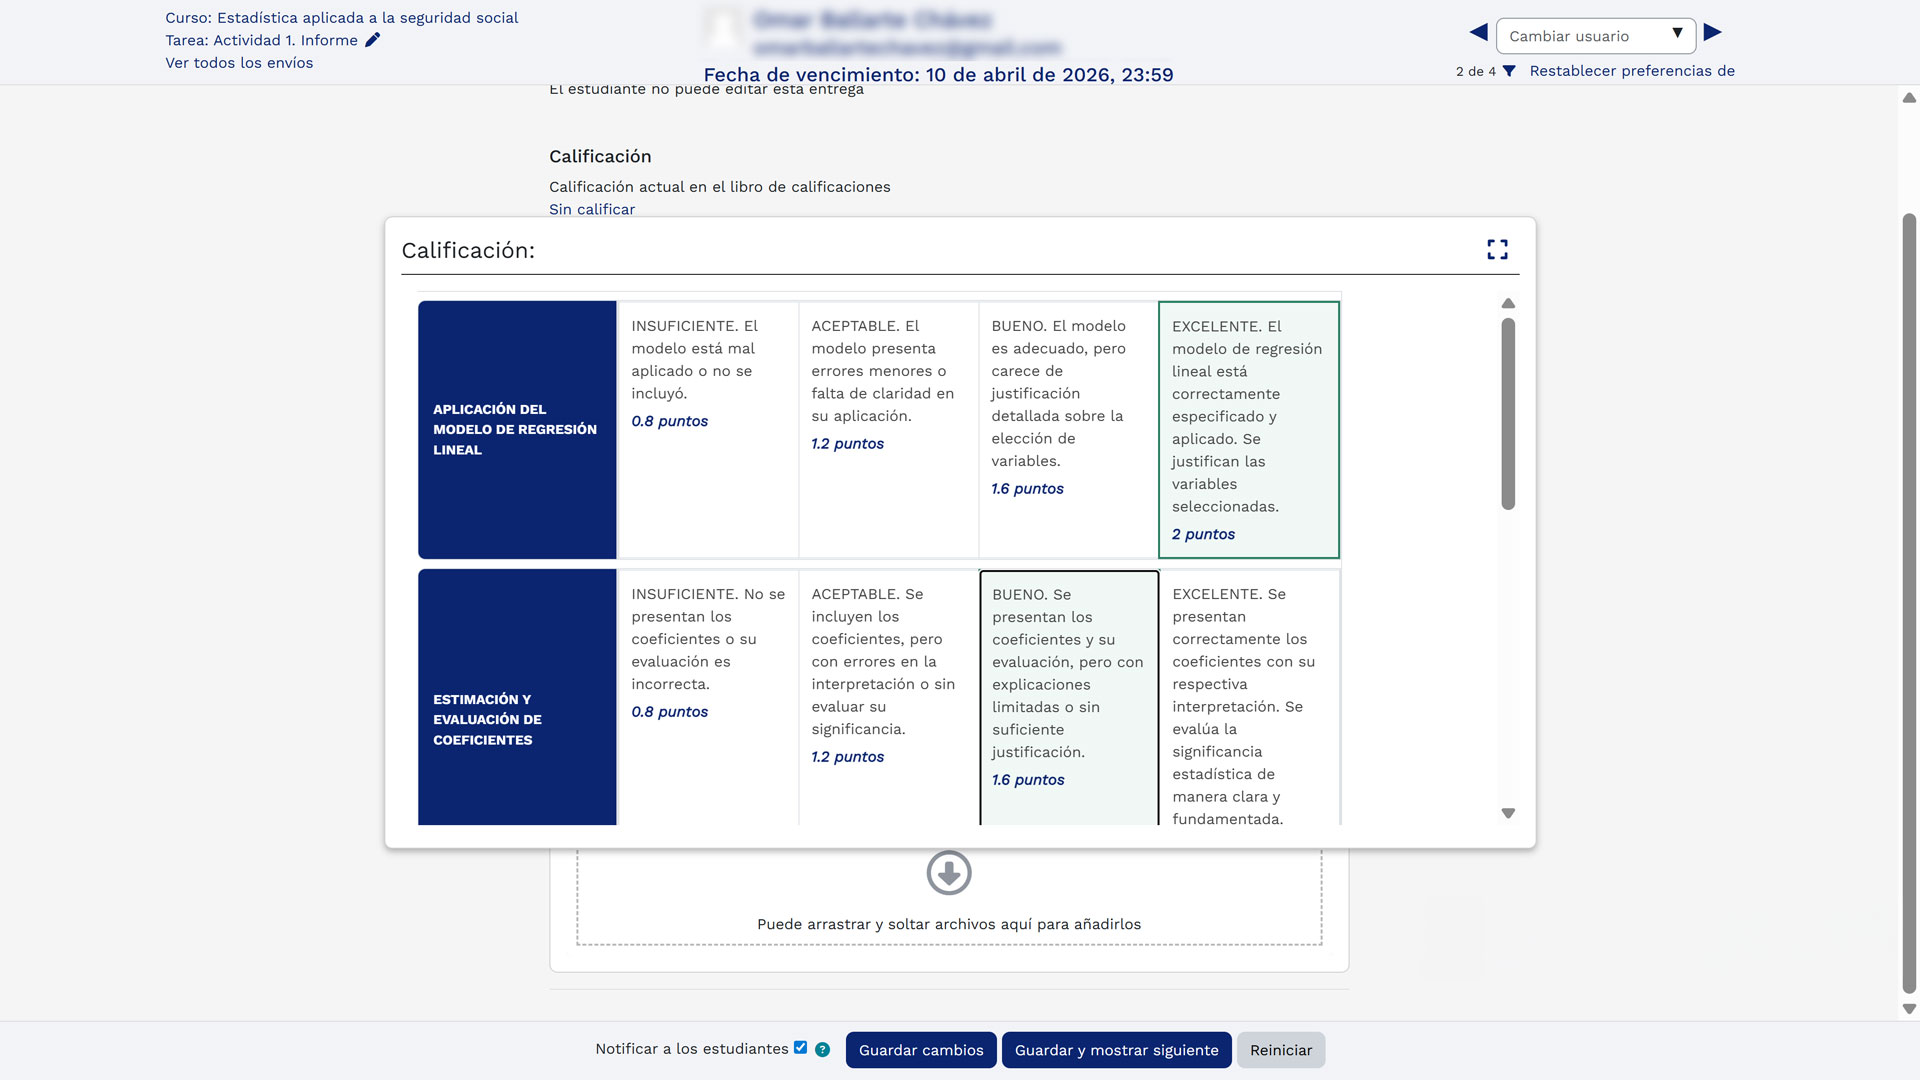
Task: Click "Guardar cambios"
Action: [x=920, y=1050]
